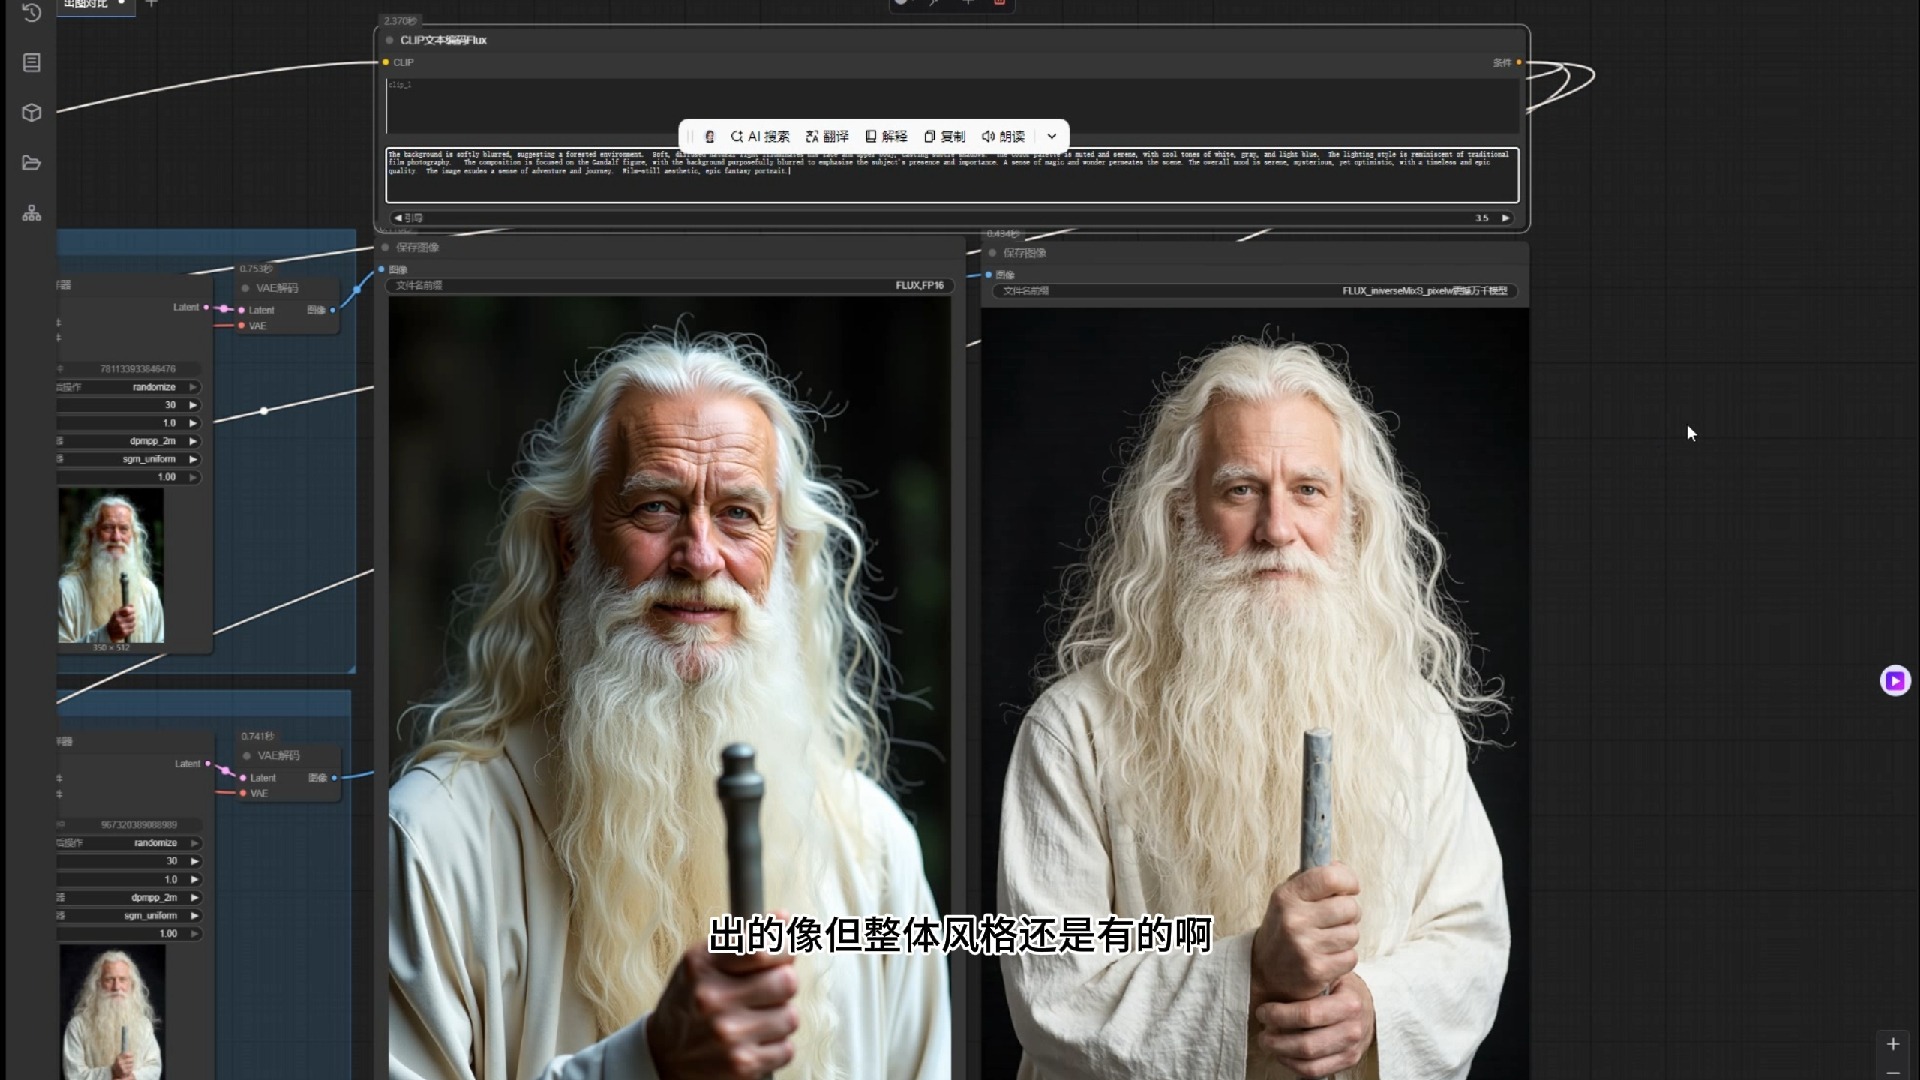The height and width of the screenshot is (1080, 1920).
Task: Collapse the upper VAE解码 node via its dot
Action: 245,288
